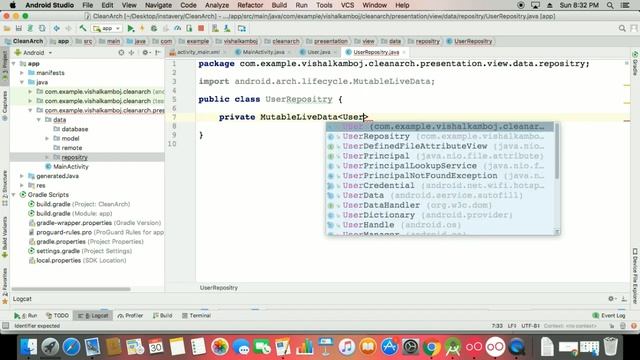Click the autocomplete popup scrollbar

coord(557,152)
